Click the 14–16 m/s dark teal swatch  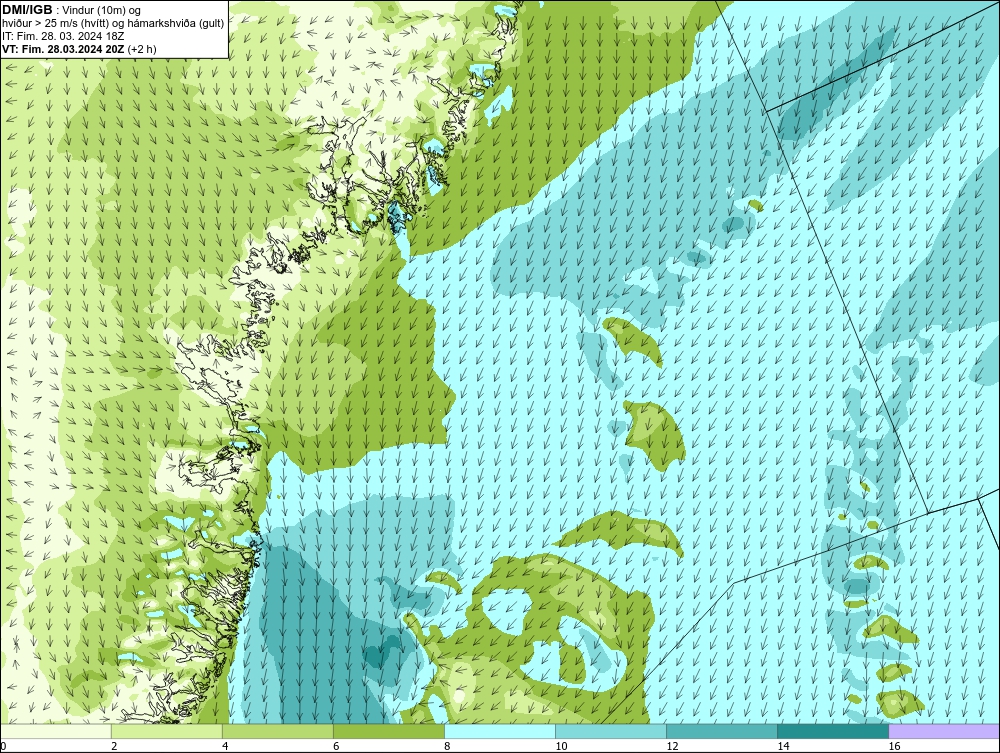tap(833, 731)
